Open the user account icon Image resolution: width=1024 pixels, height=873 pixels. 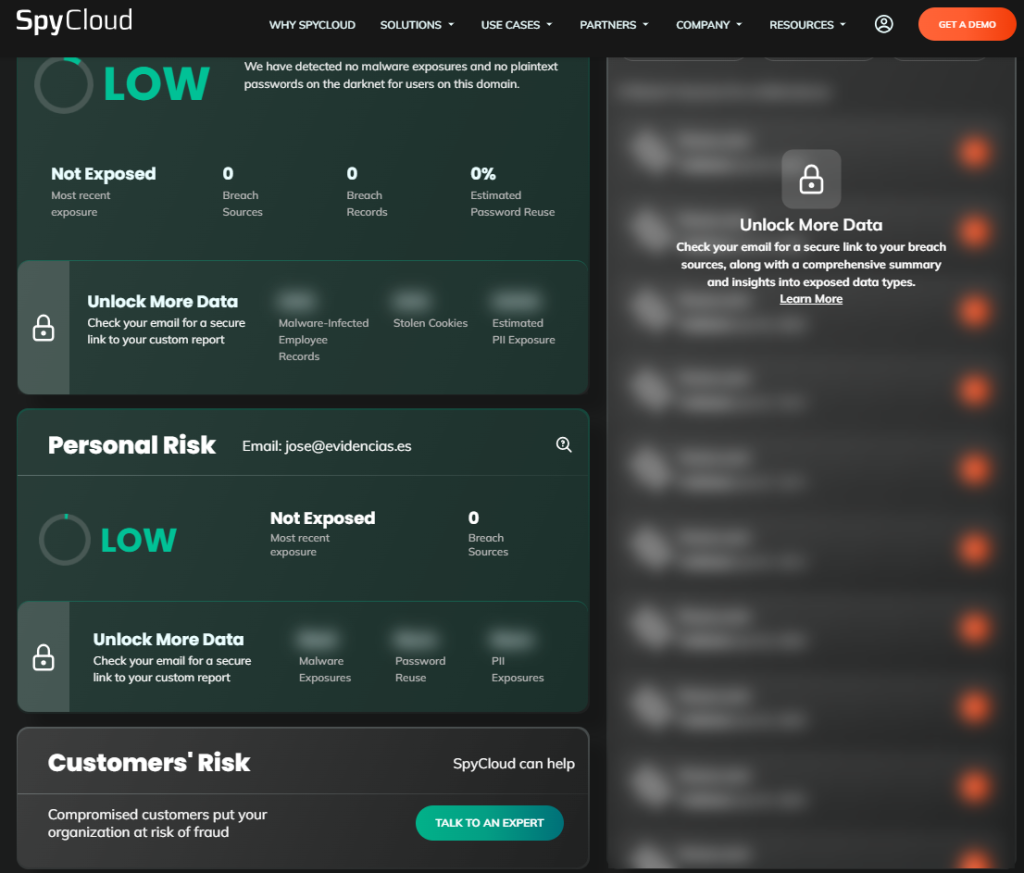click(884, 24)
